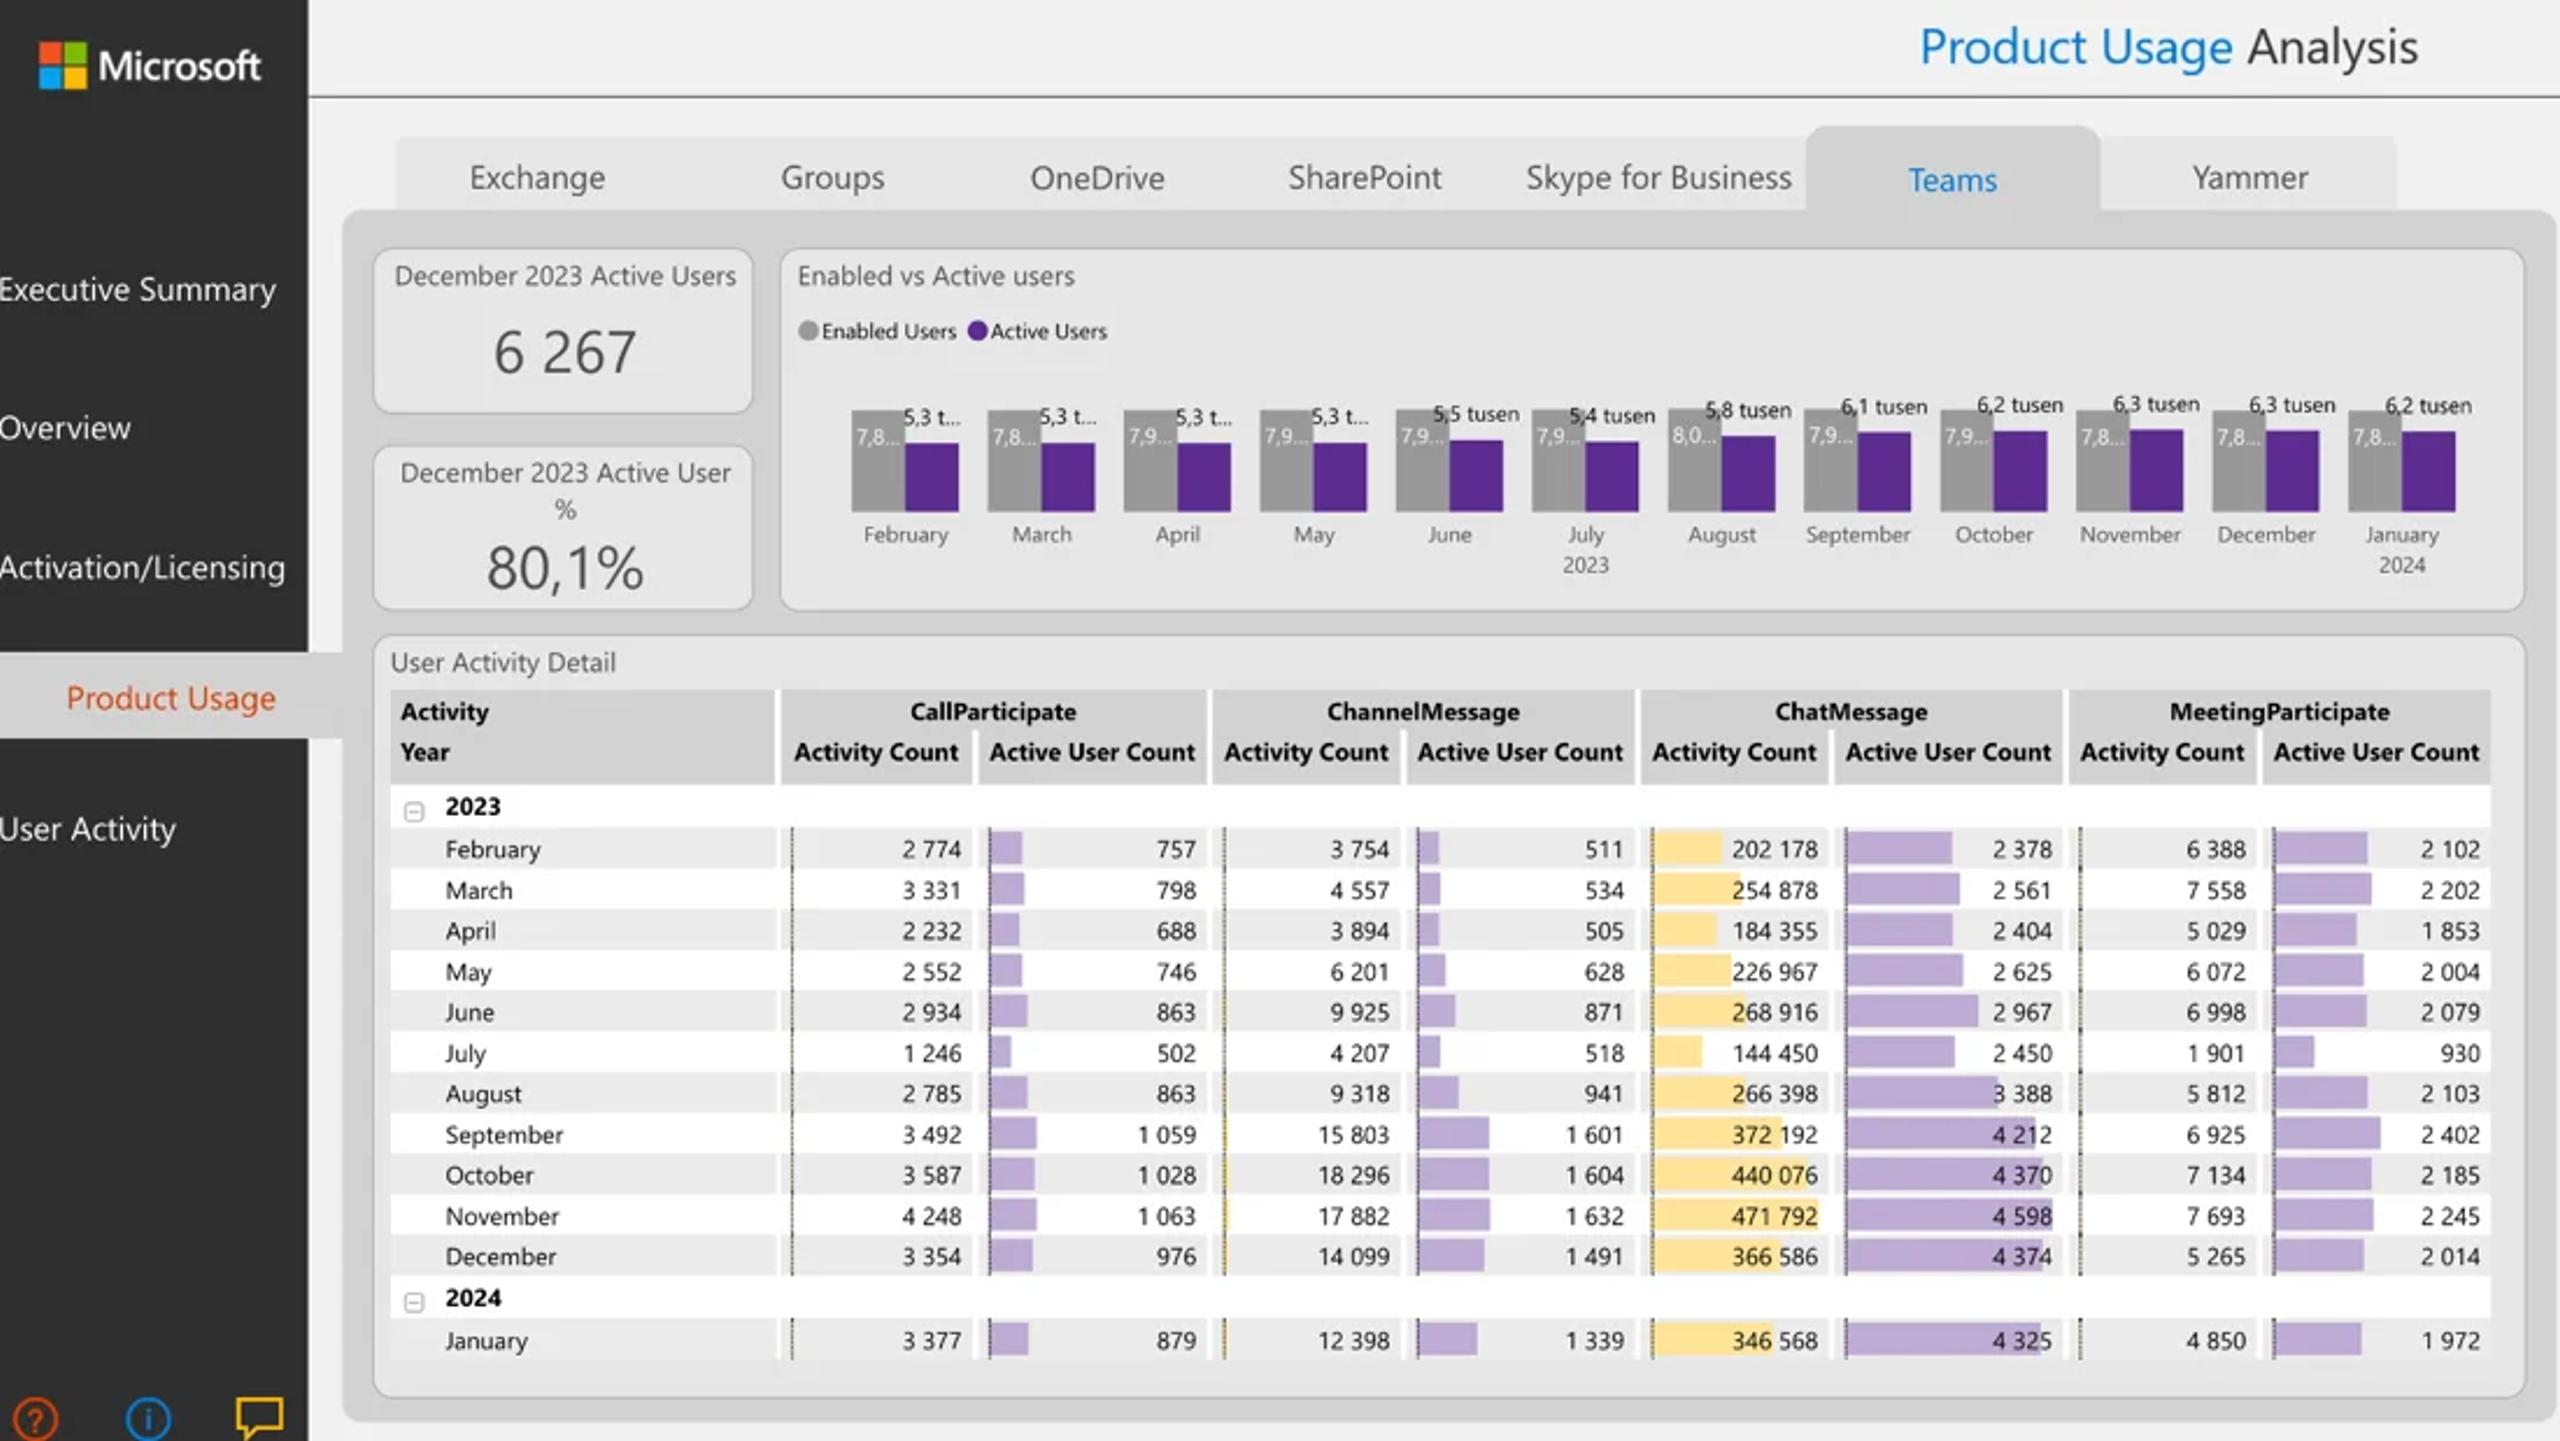Open the User Activity page
Image resolution: width=2560 pixels, height=1441 pixels.
tap(88, 829)
